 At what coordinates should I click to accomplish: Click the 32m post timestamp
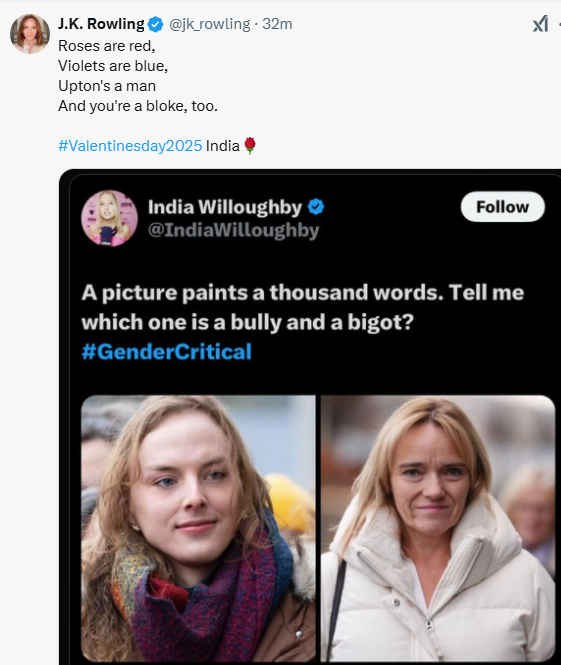[x=277, y=24]
